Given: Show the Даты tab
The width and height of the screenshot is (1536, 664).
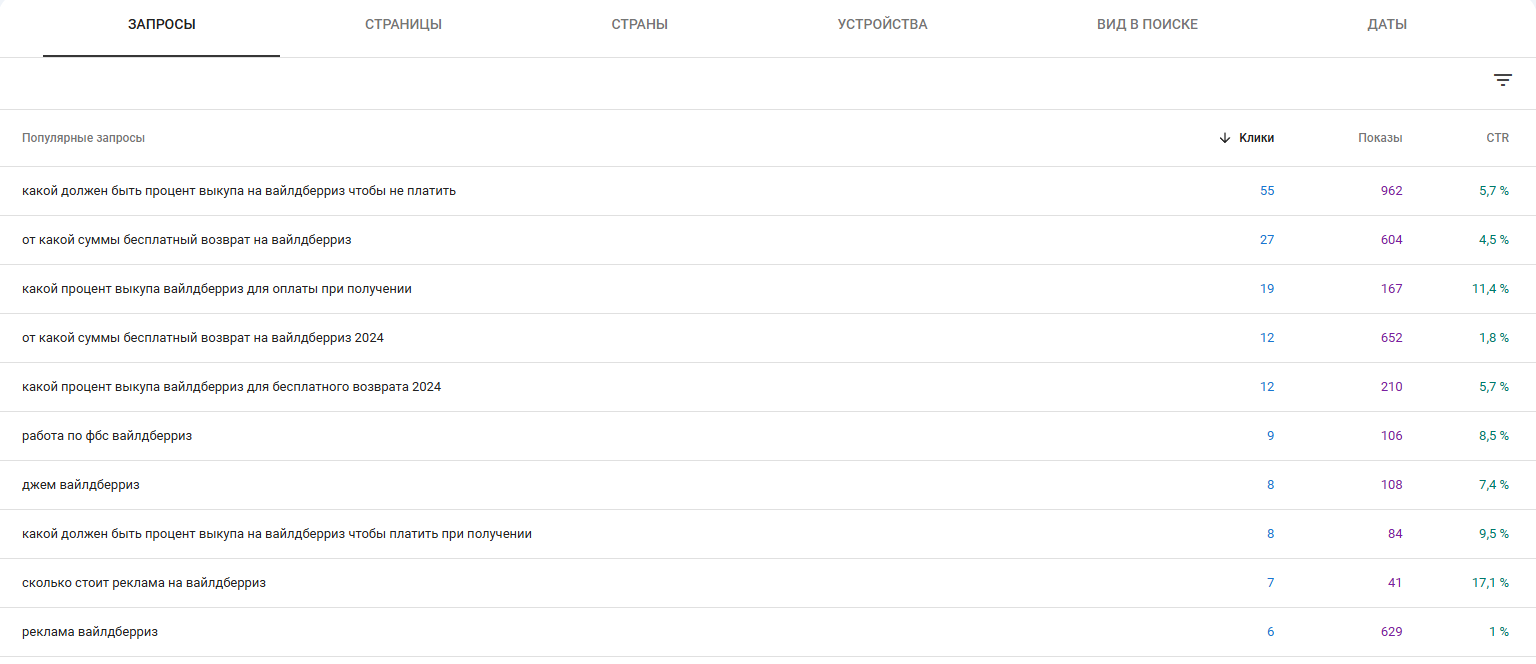Looking at the screenshot, I should pyautogui.click(x=1386, y=25).
